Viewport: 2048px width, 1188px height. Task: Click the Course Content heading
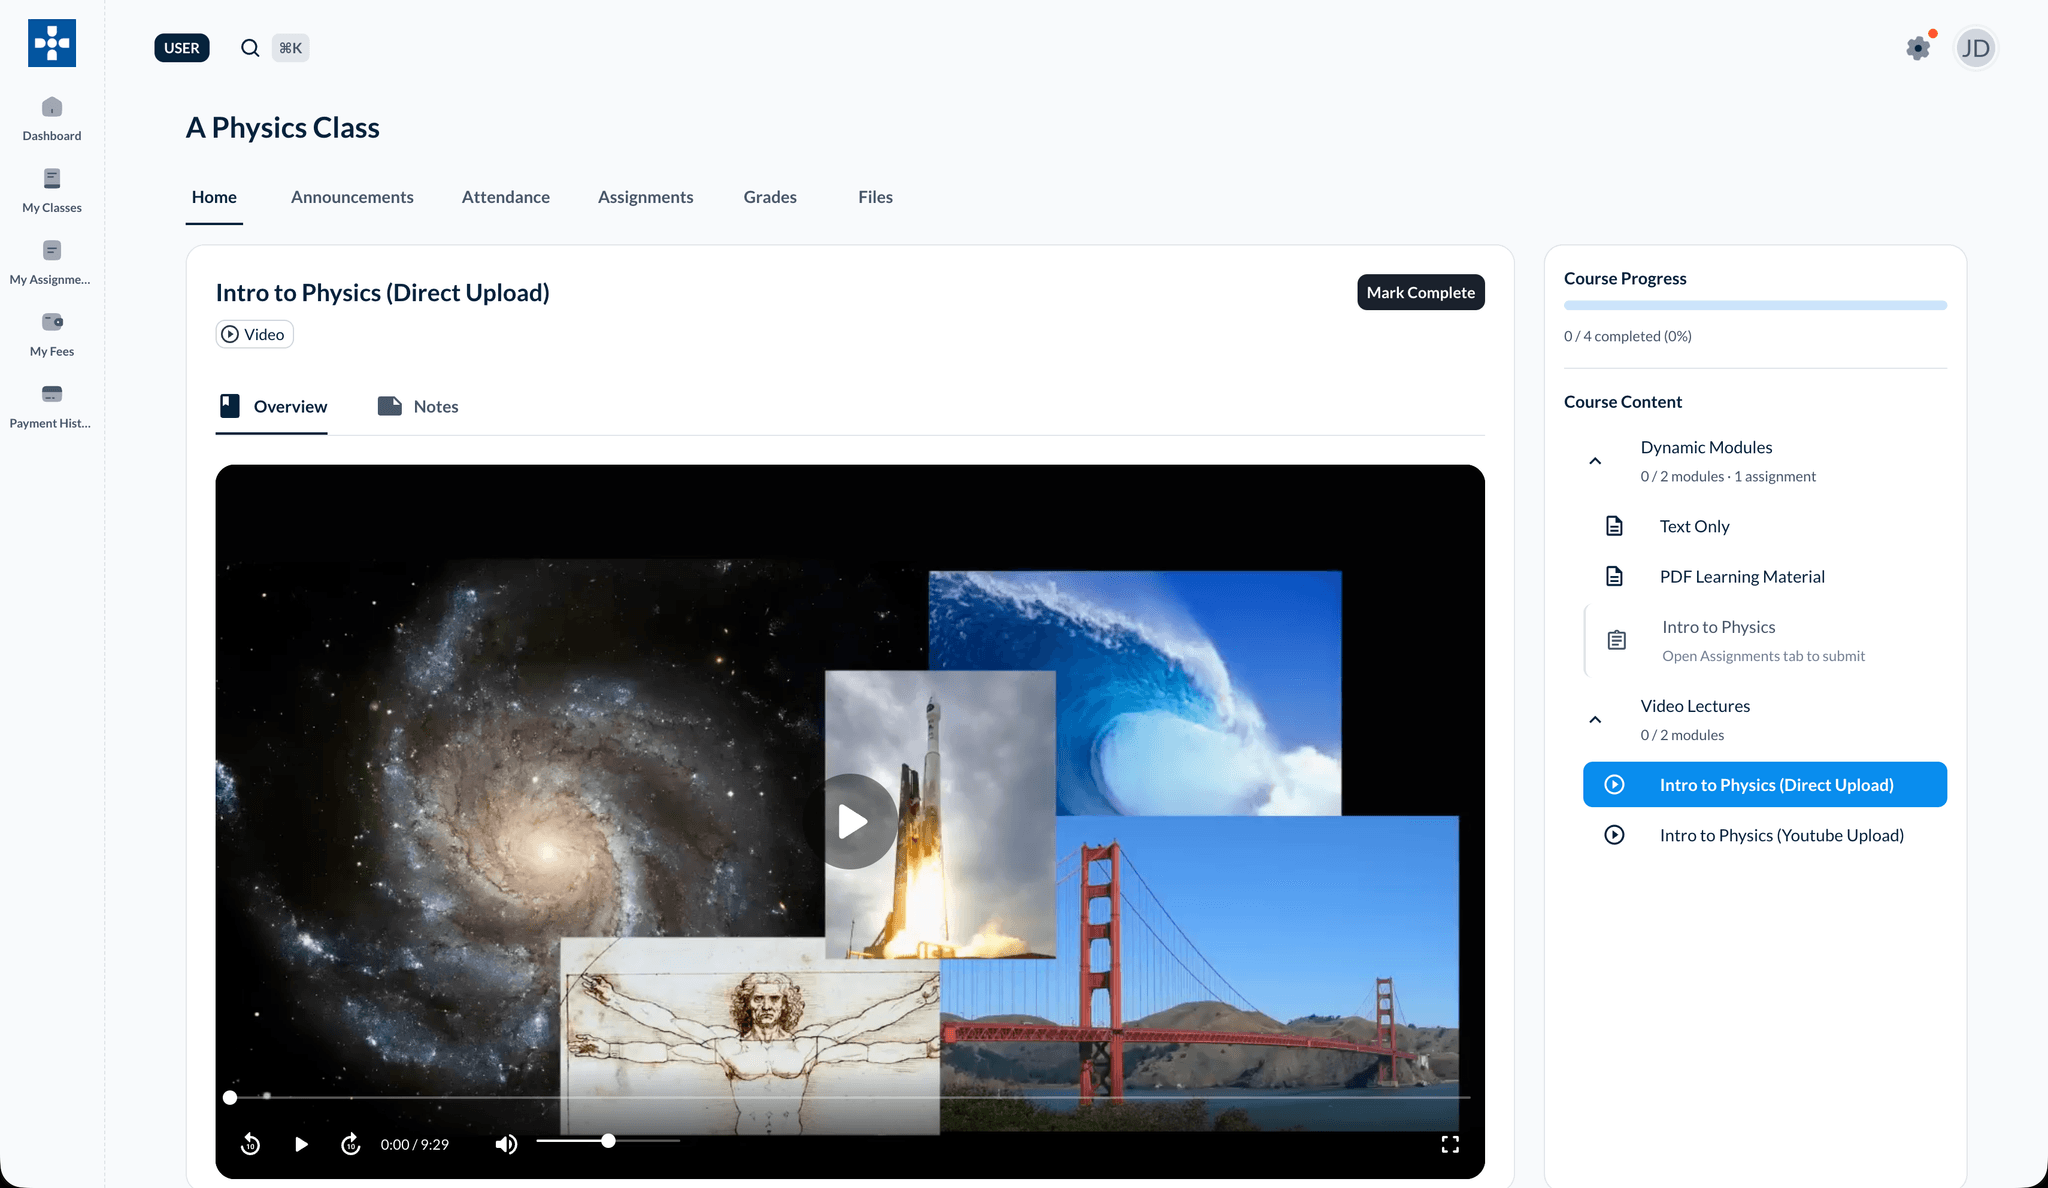pyautogui.click(x=1623, y=402)
